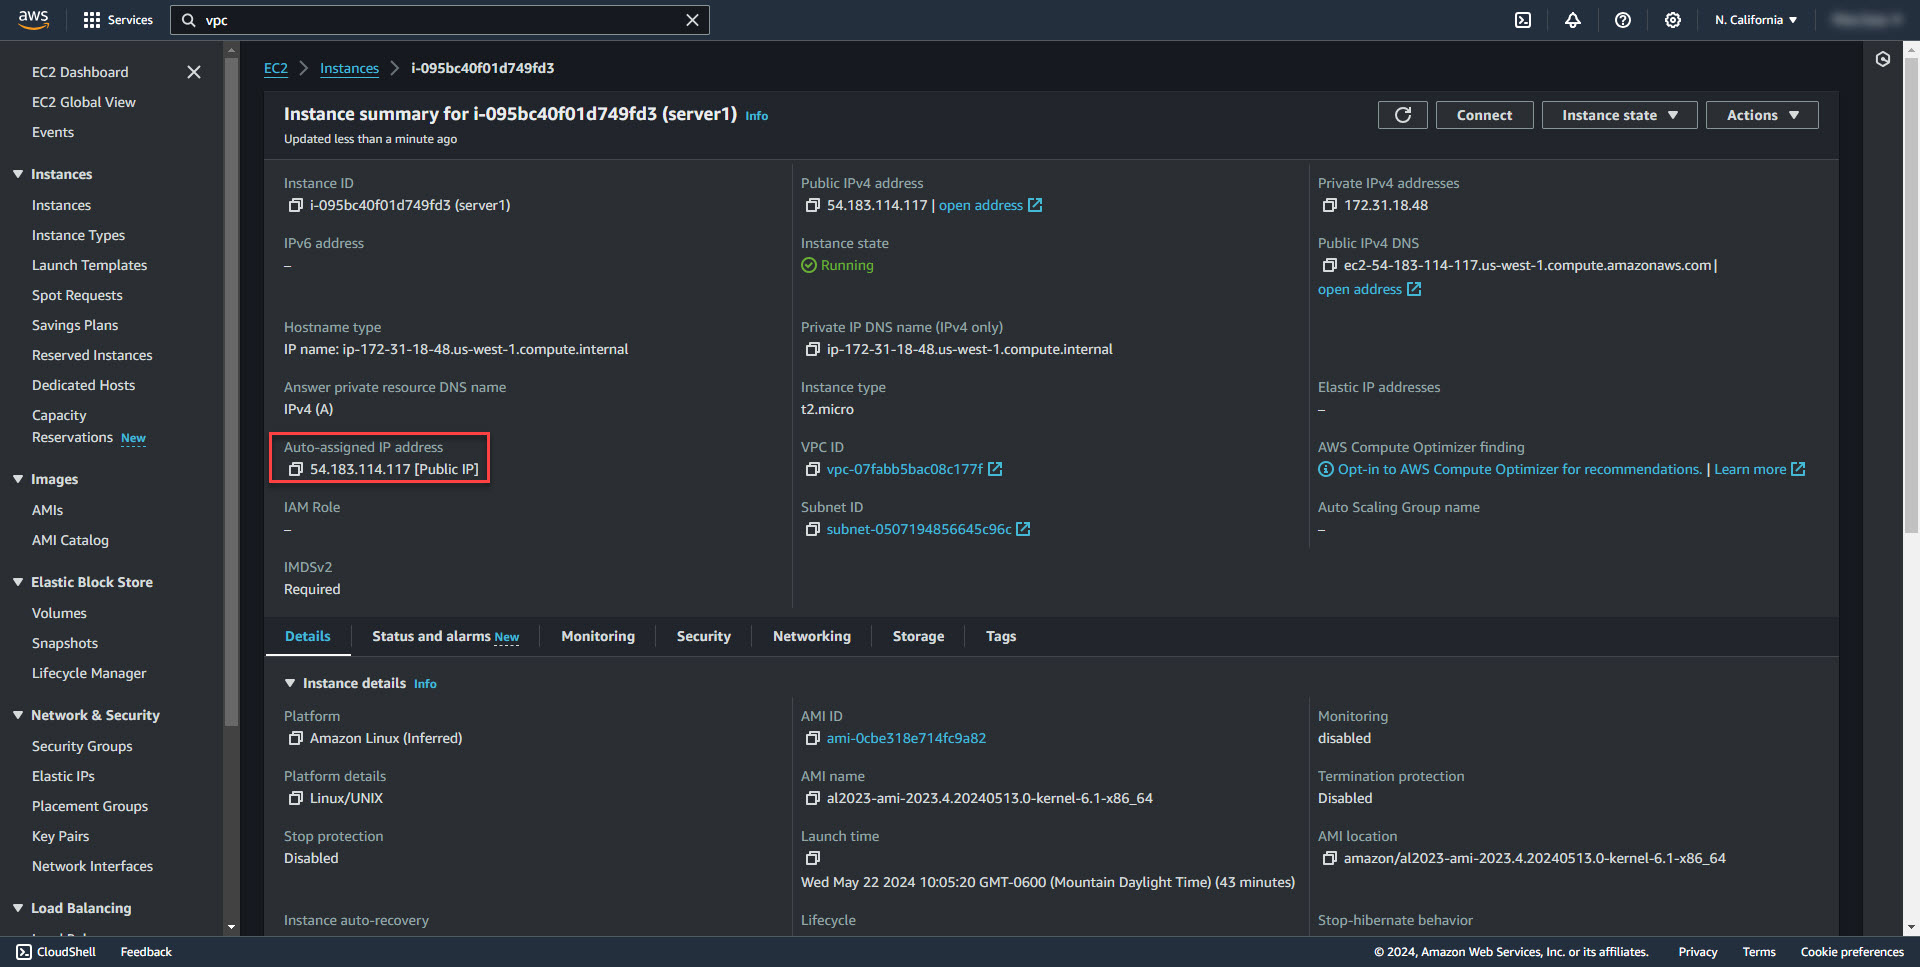Click inside the vpc search field
The width and height of the screenshot is (1920, 967).
440,20
